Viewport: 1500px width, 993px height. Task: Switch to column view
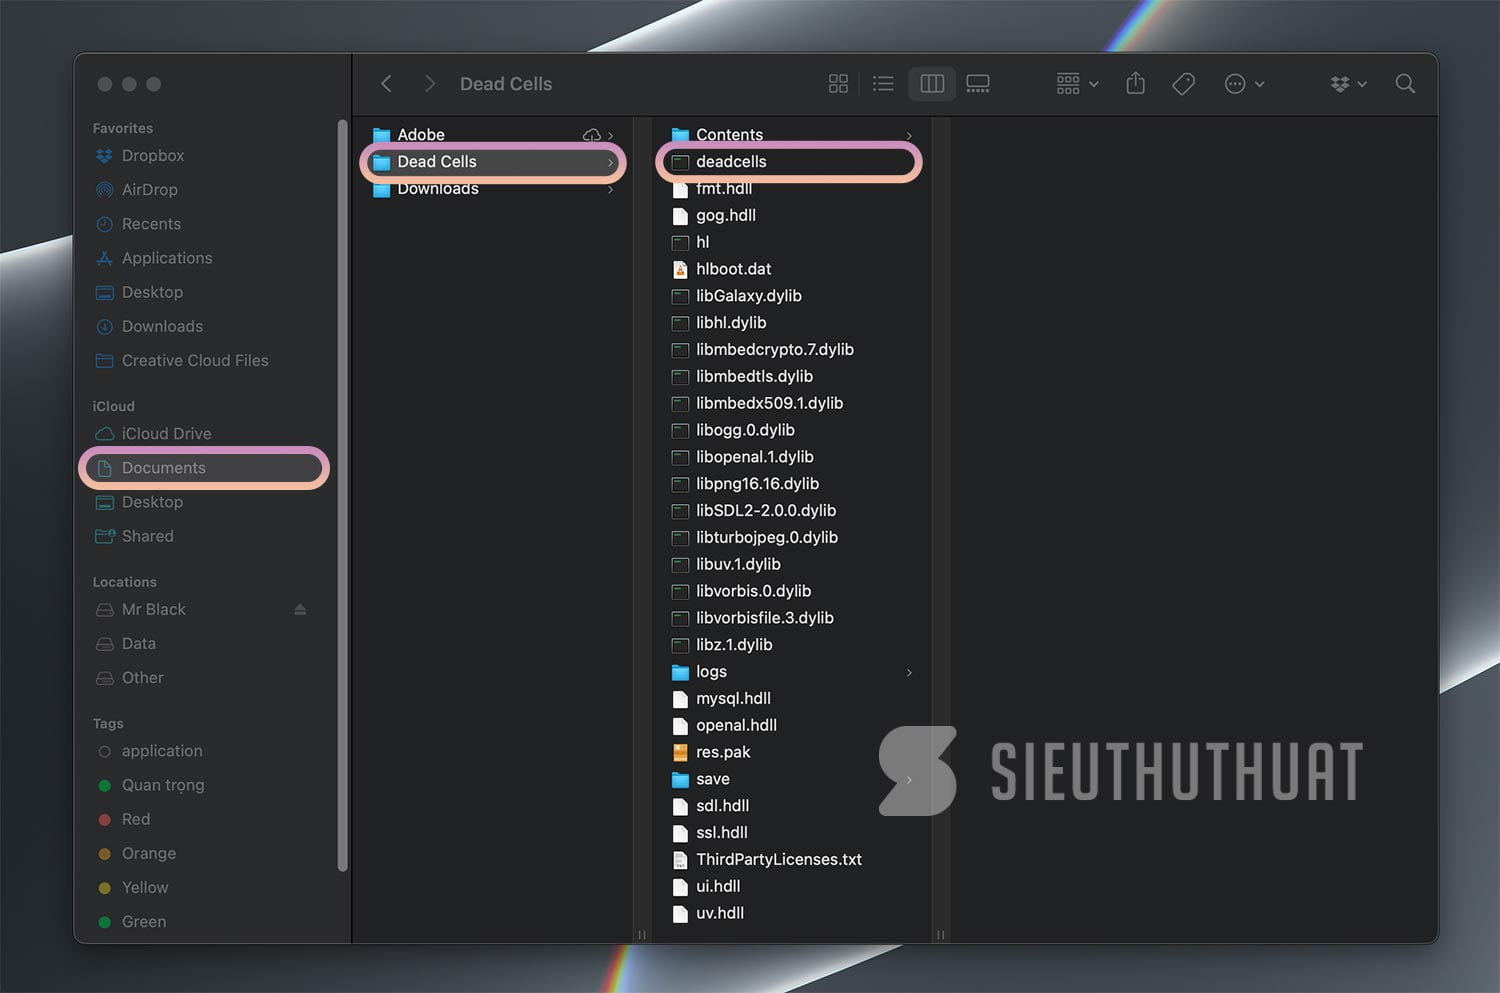932,84
